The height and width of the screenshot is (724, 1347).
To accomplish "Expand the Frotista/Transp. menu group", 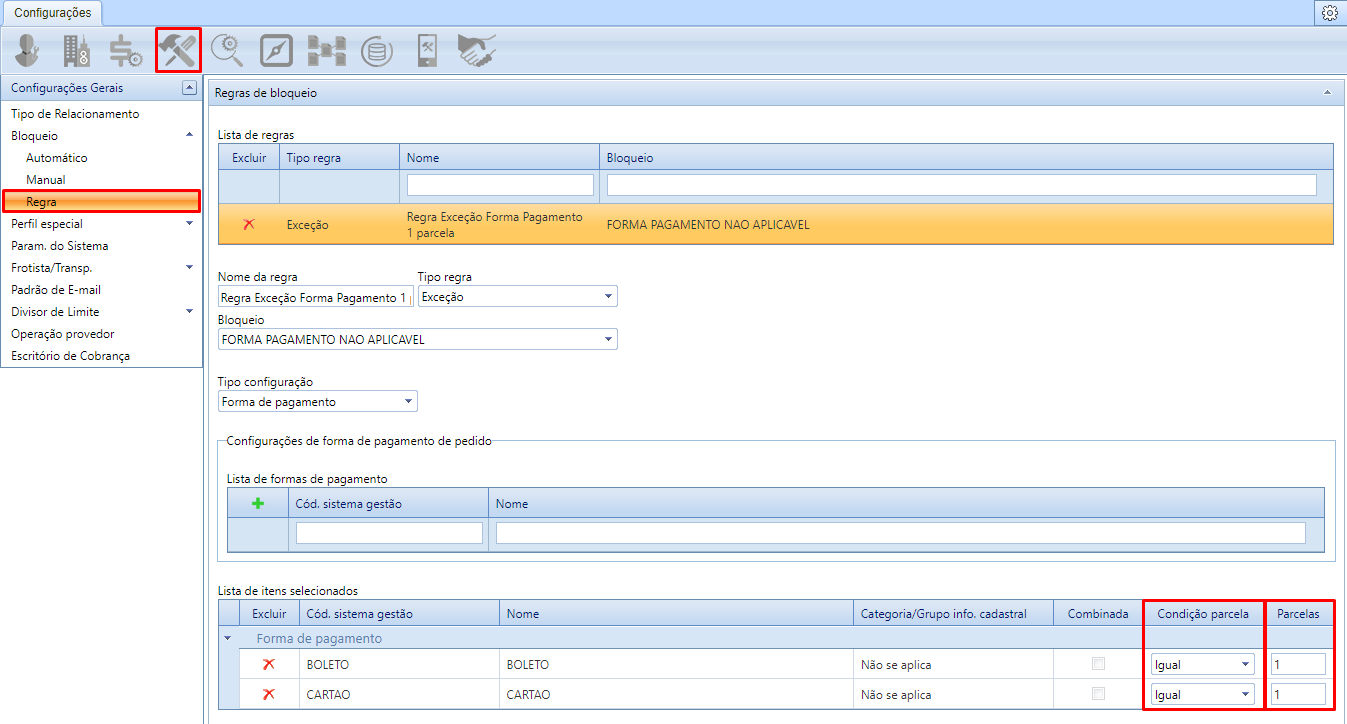I will click(190, 267).
